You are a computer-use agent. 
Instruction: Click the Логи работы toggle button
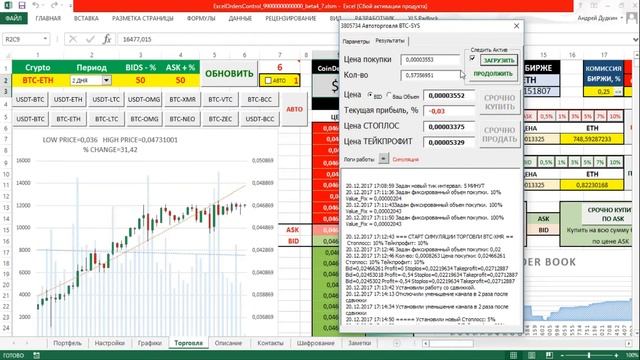coord(383,159)
